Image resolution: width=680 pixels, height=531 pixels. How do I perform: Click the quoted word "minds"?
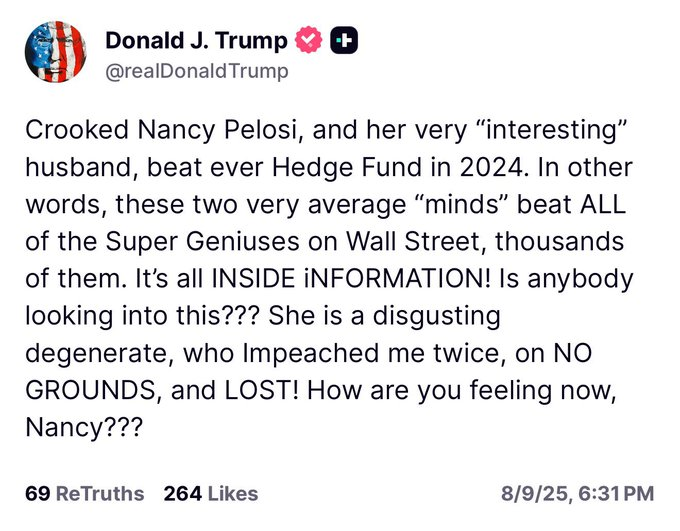463,204
